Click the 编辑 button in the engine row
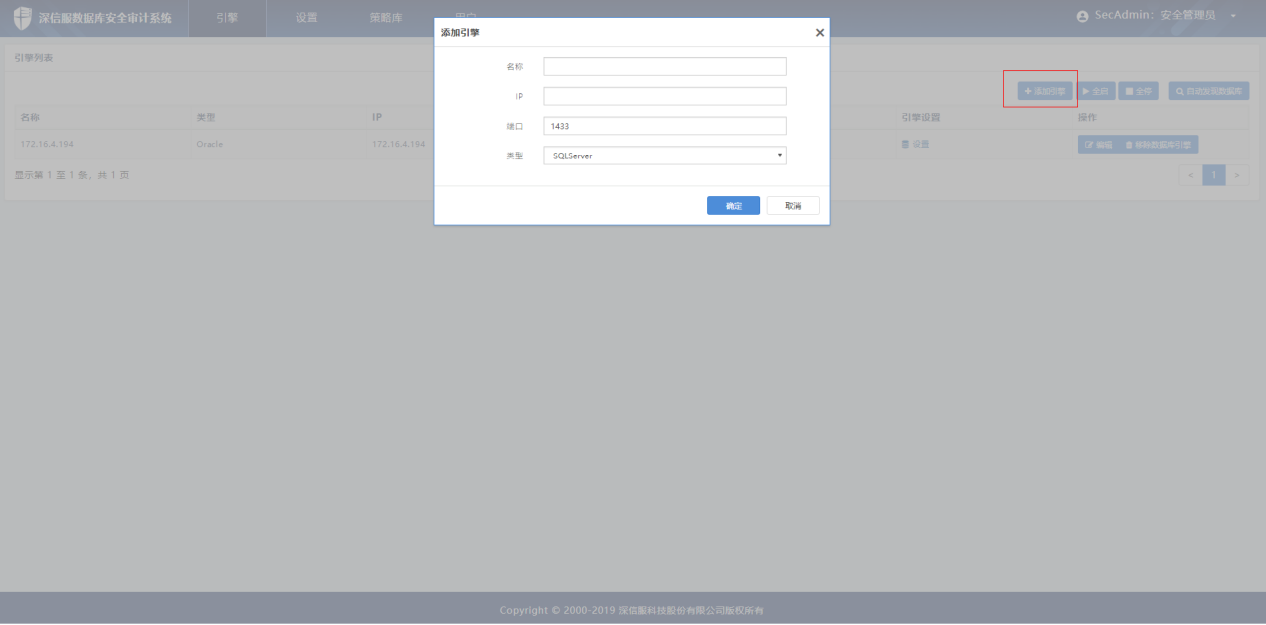The image size is (1266, 625). click(1098, 145)
